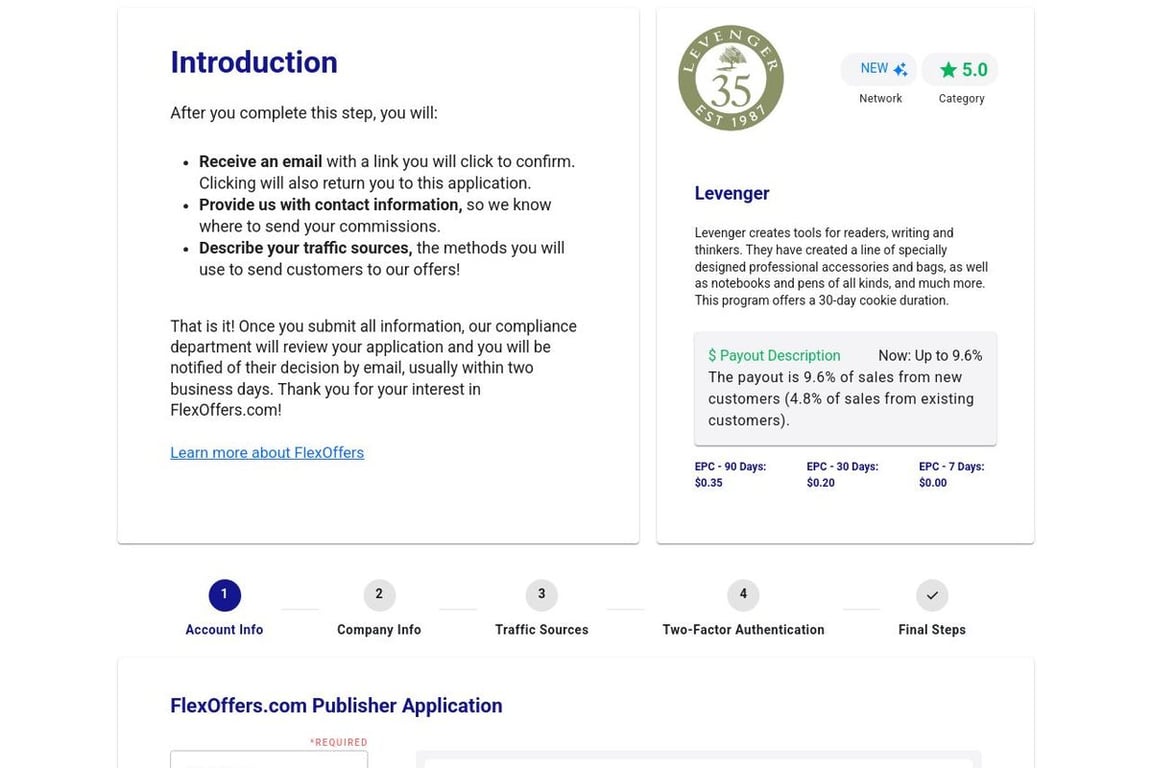
Task: Click the green star 5.0 rating badge
Action: point(960,70)
